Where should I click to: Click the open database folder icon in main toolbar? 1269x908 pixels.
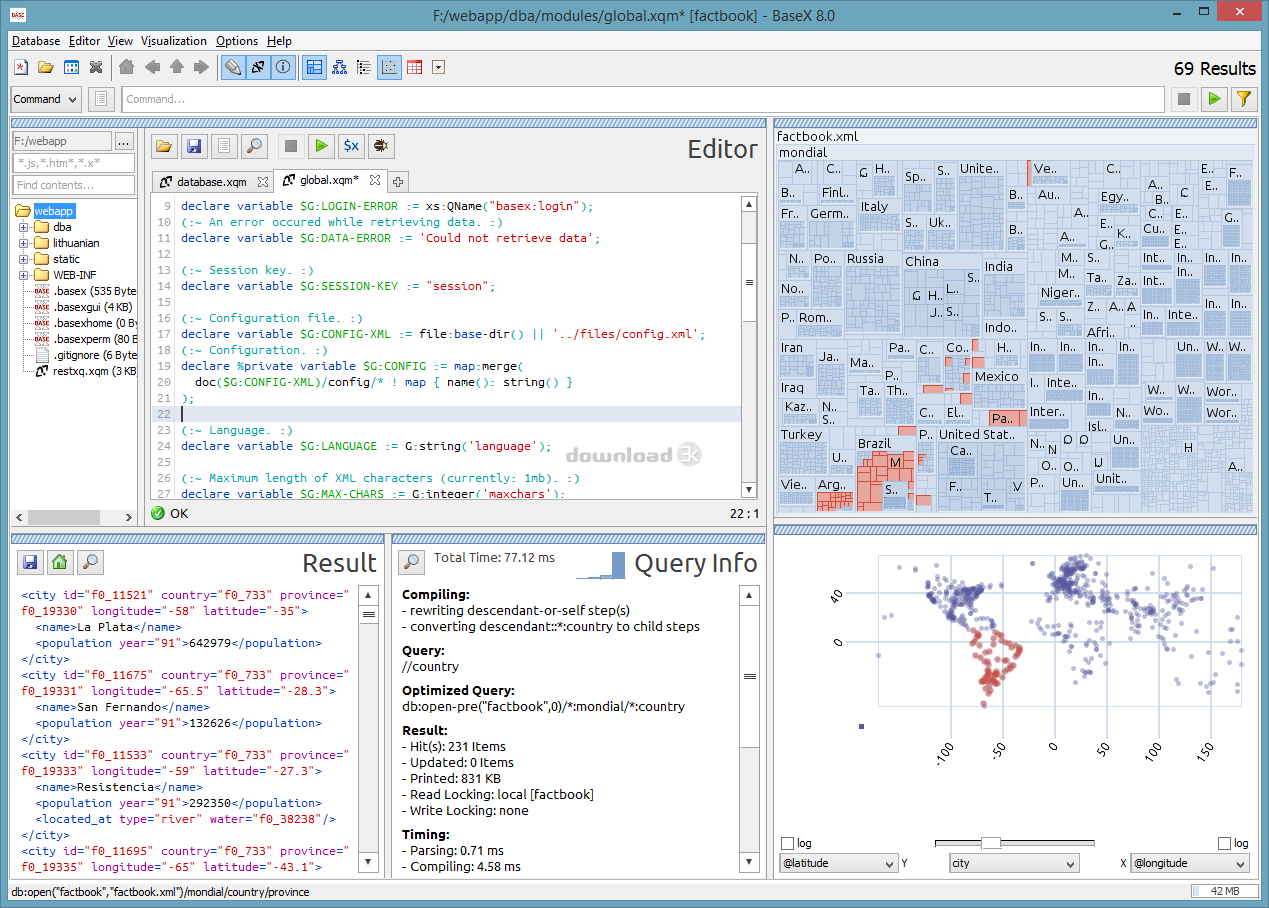(45, 68)
